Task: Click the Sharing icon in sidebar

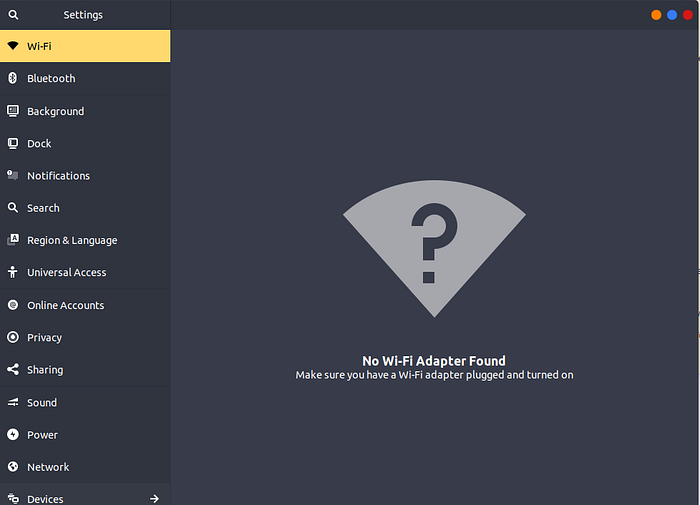Action: pos(13,369)
